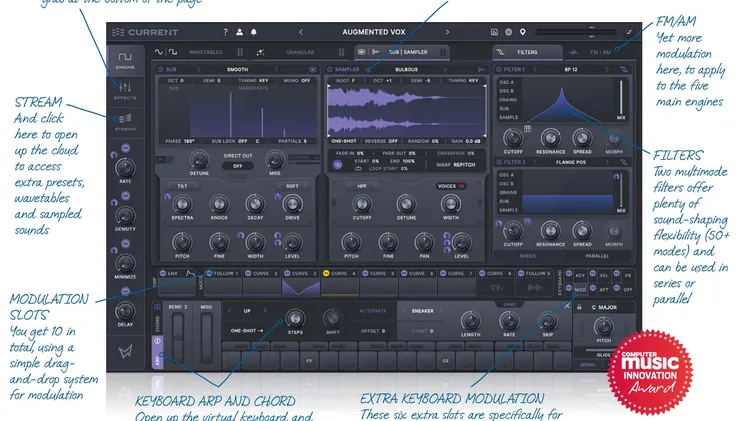Click the granular dots icon
Image resolution: width=750 pixels, height=421 pixels.
[x=260, y=52]
